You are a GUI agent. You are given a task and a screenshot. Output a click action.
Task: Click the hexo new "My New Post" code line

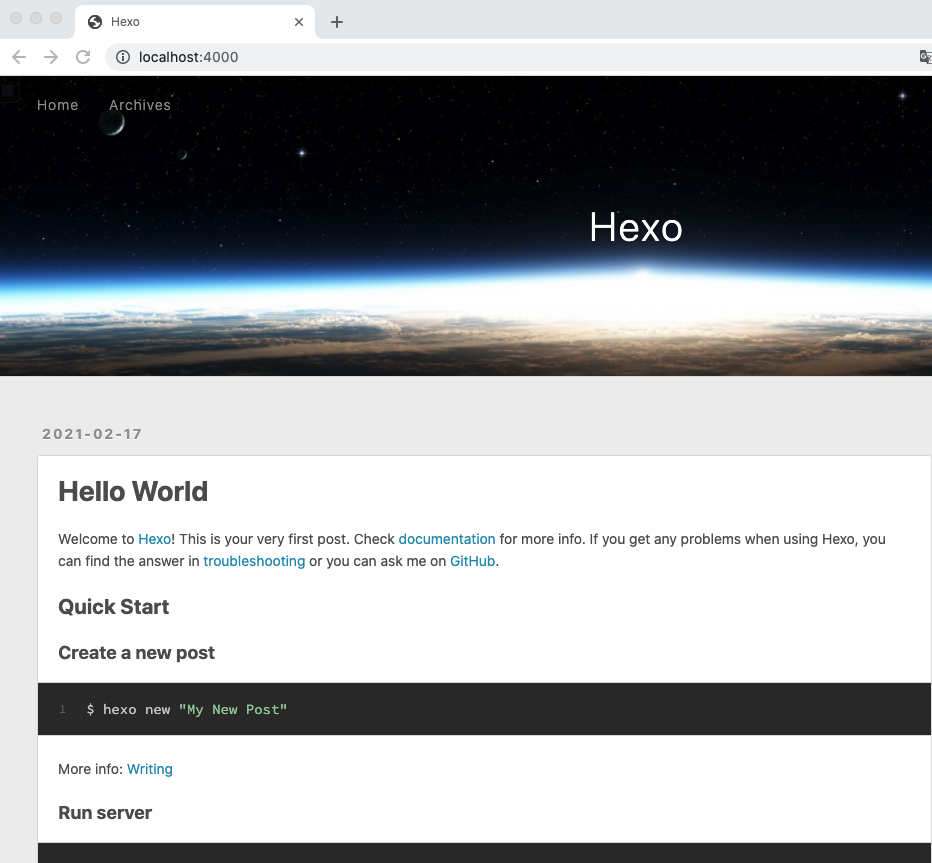[x=187, y=710]
